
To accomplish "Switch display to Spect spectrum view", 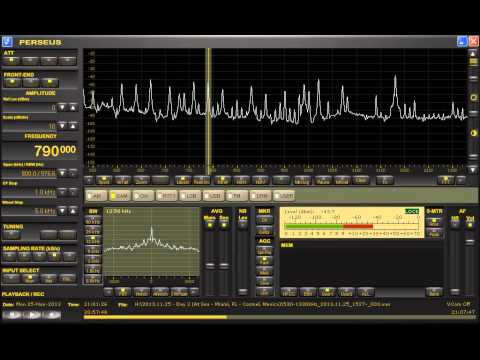I will (104, 180).
